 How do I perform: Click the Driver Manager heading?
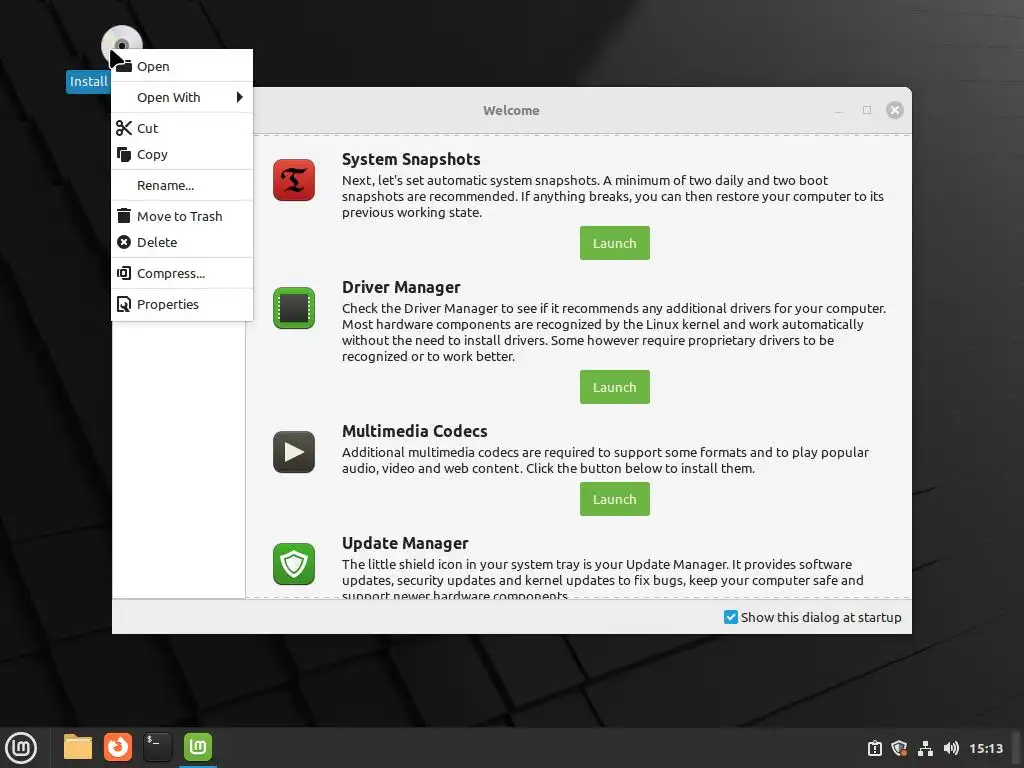coord(401,287)
